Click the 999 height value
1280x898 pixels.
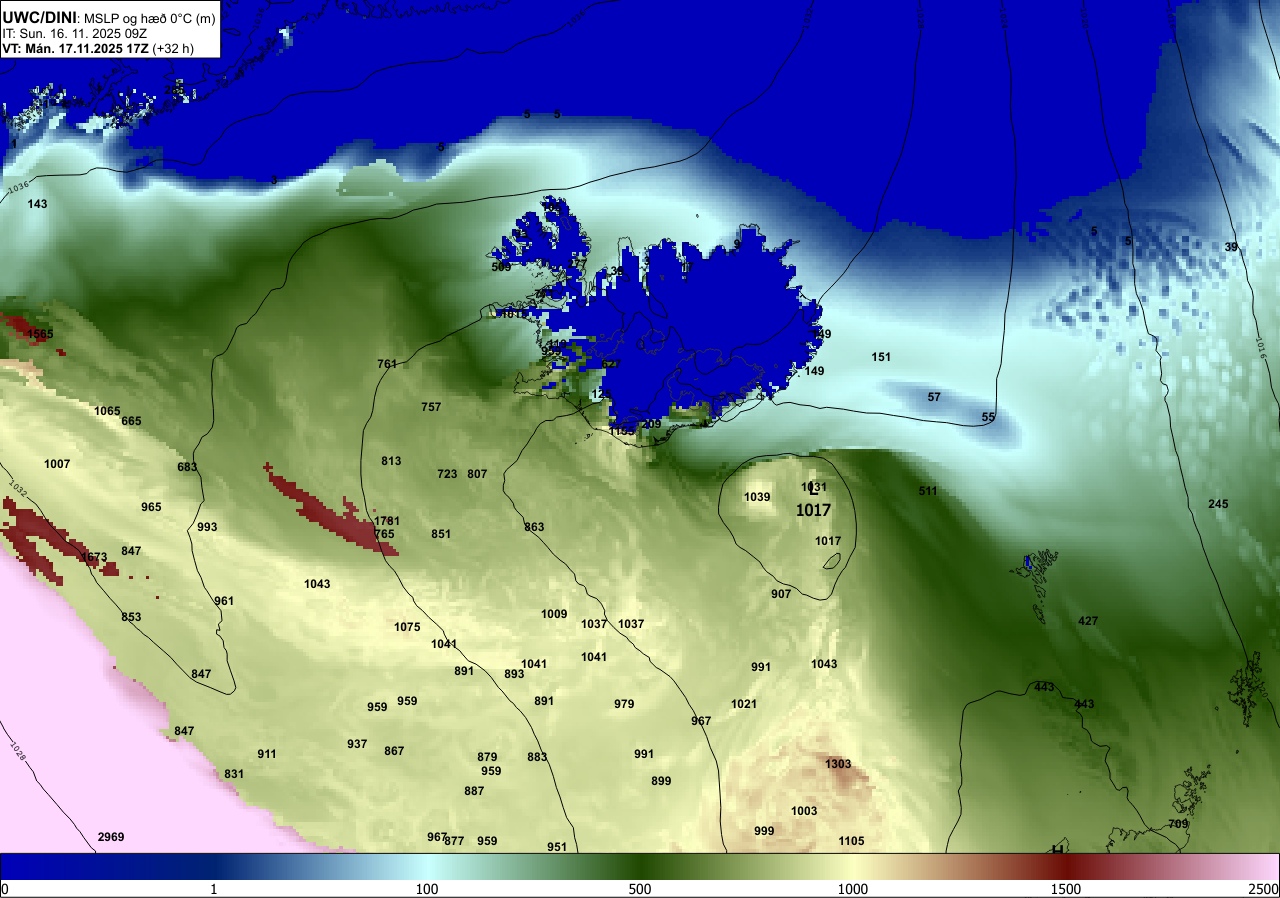coord(764,831)
